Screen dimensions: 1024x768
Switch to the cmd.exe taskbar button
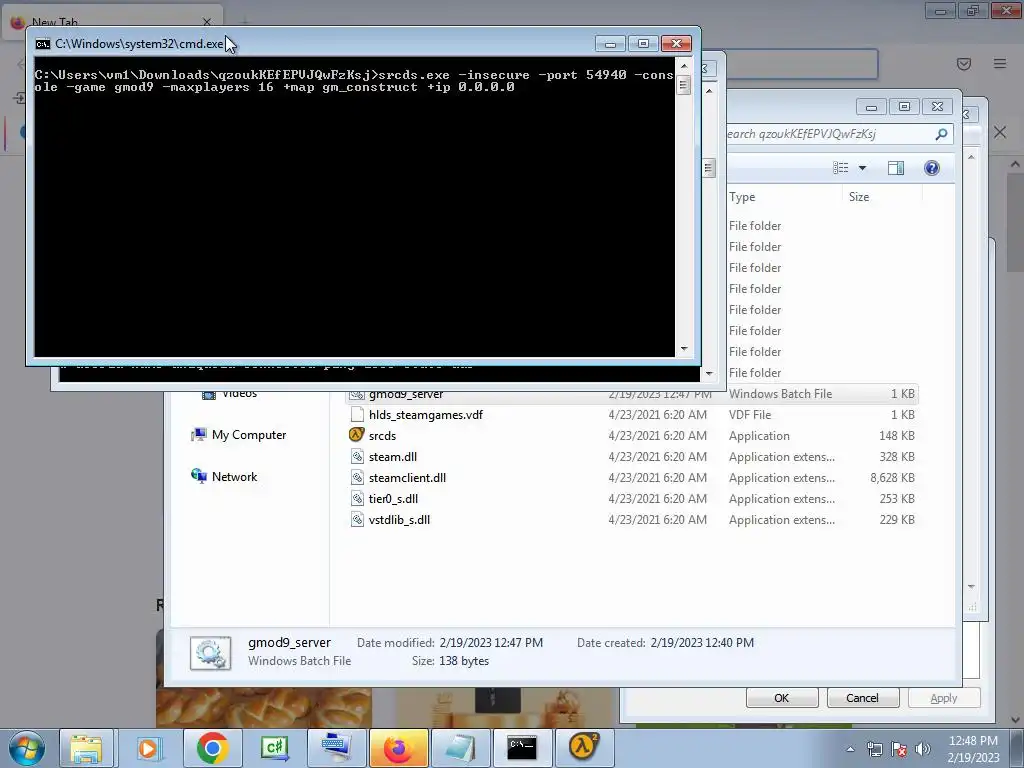(522, 748)
